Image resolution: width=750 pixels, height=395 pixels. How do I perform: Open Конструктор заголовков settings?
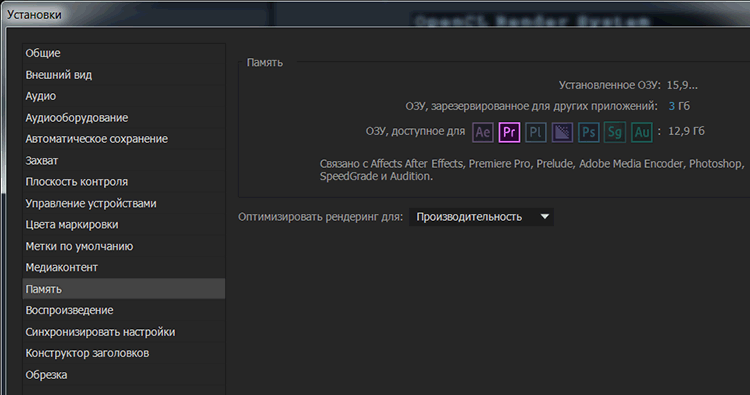(124, 353)
